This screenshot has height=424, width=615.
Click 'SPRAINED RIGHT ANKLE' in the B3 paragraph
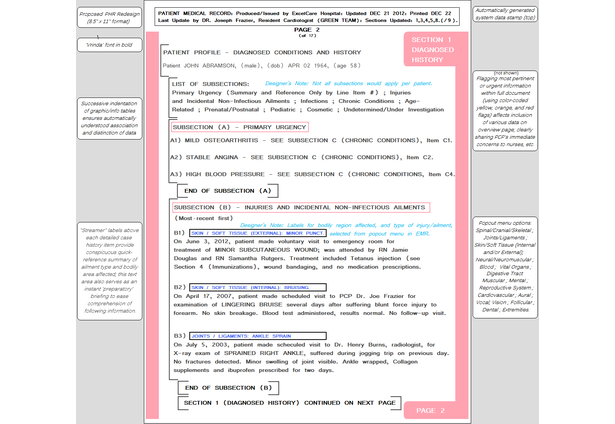pos(264,353)
